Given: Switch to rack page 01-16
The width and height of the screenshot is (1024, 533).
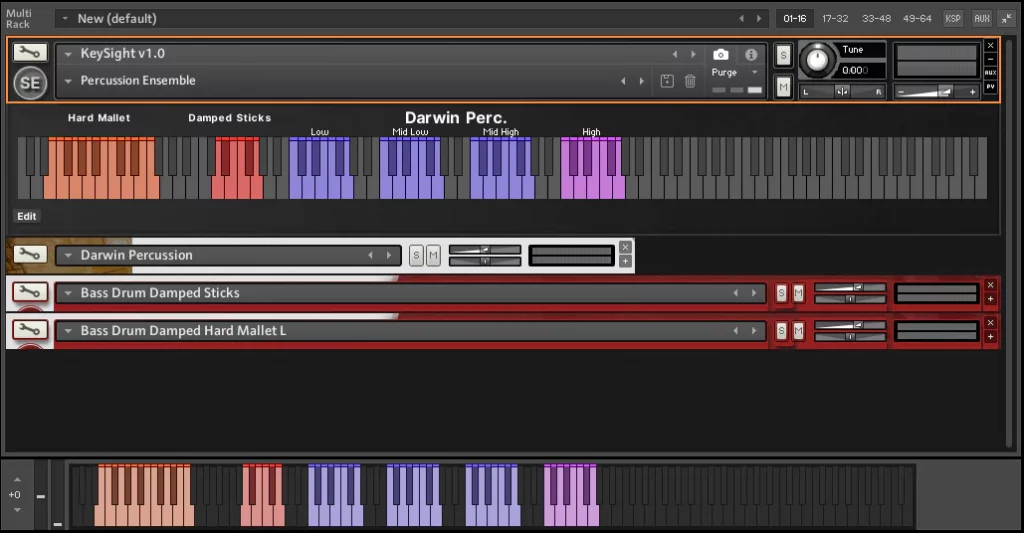Looking at the screenshot, I should (x=795, y=18).
